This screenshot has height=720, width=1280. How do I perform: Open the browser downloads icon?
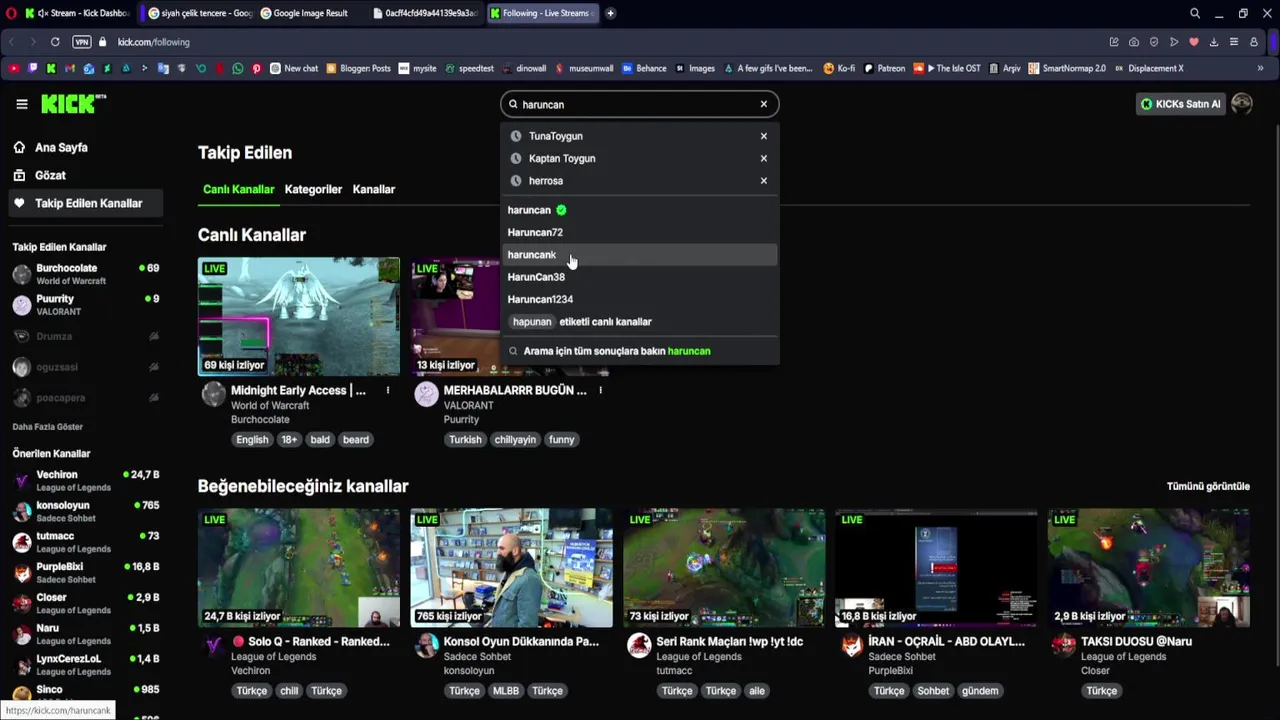pyautogui.click(x=1214, y=42)
